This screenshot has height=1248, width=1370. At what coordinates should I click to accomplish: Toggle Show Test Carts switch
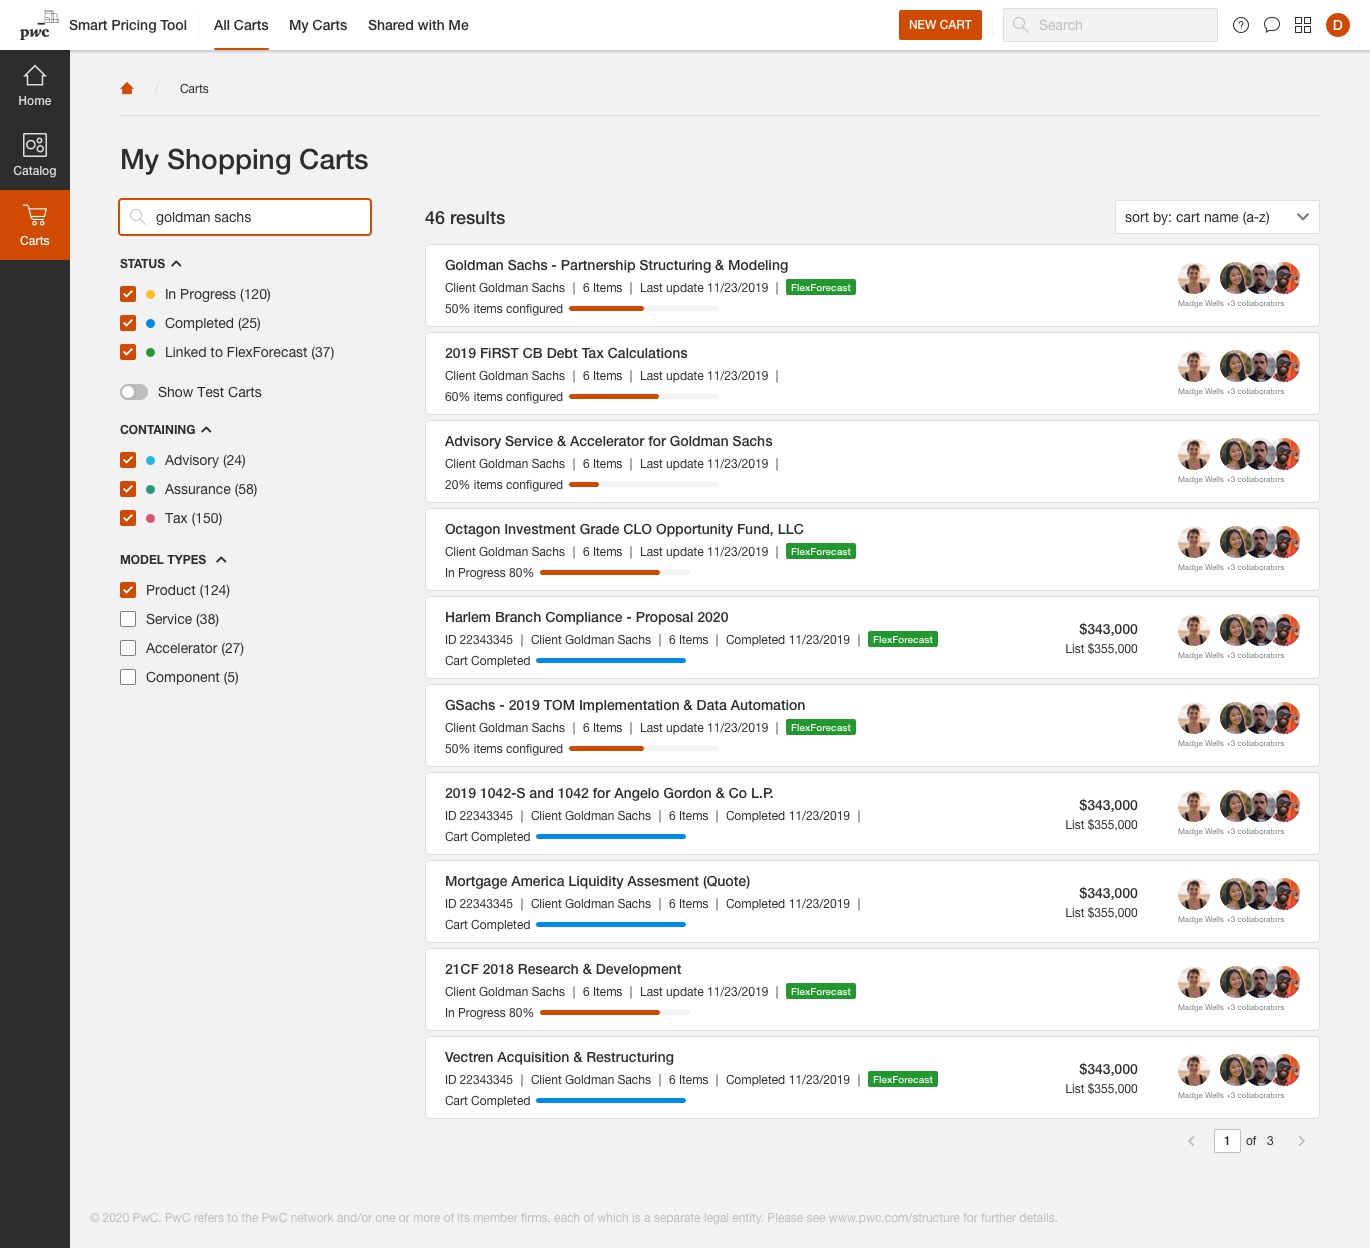[134, 392]
